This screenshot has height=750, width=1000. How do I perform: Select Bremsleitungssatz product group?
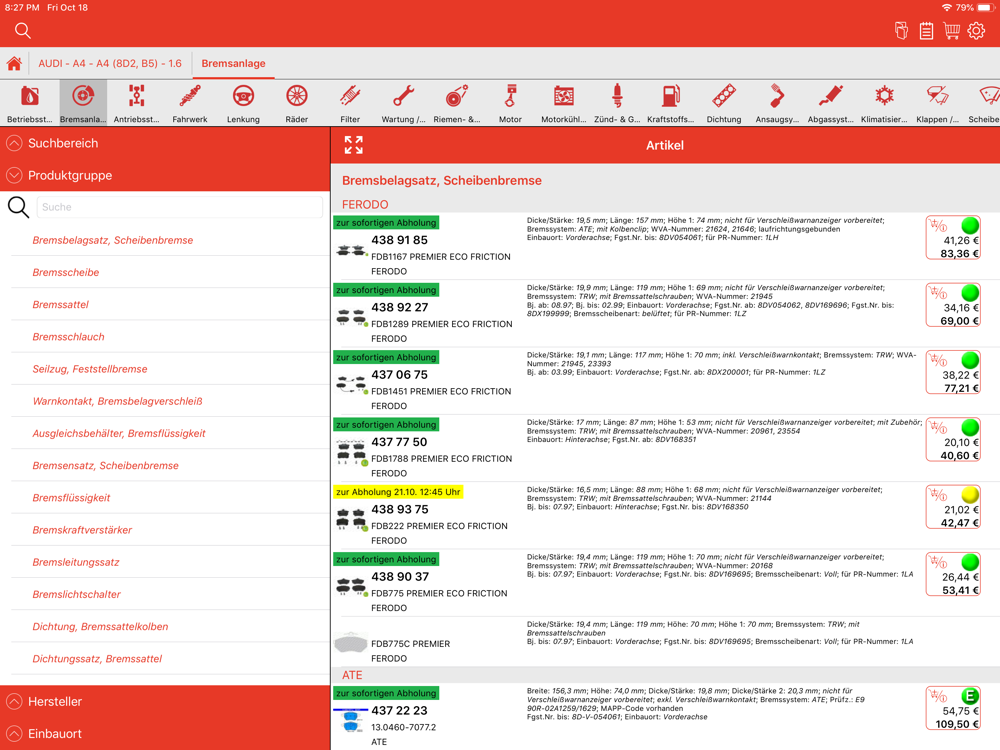point(76,562)
